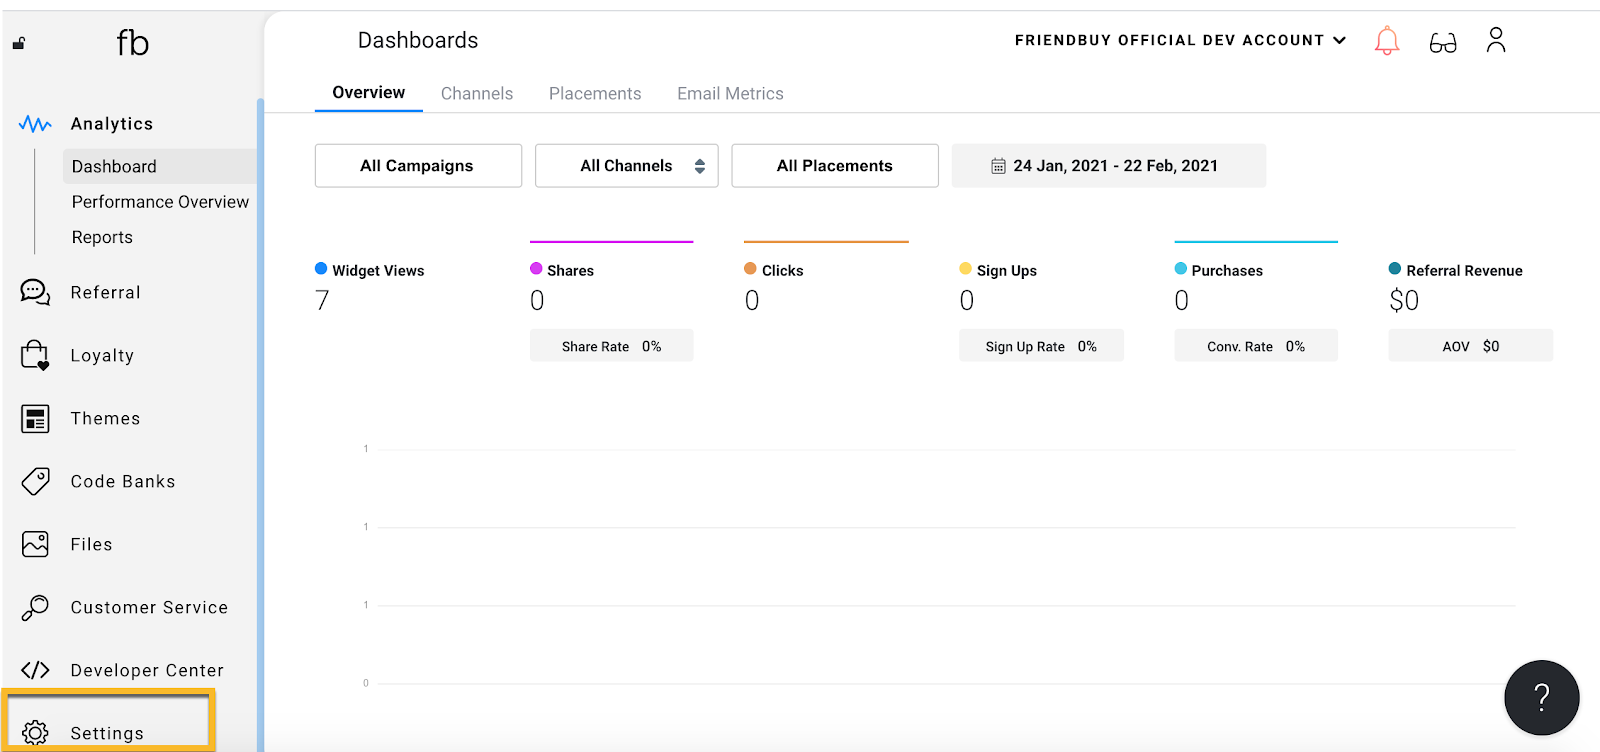1600x752 pixels.
Task: Toggle the sidebar lock icon
Action: (19, 43)
